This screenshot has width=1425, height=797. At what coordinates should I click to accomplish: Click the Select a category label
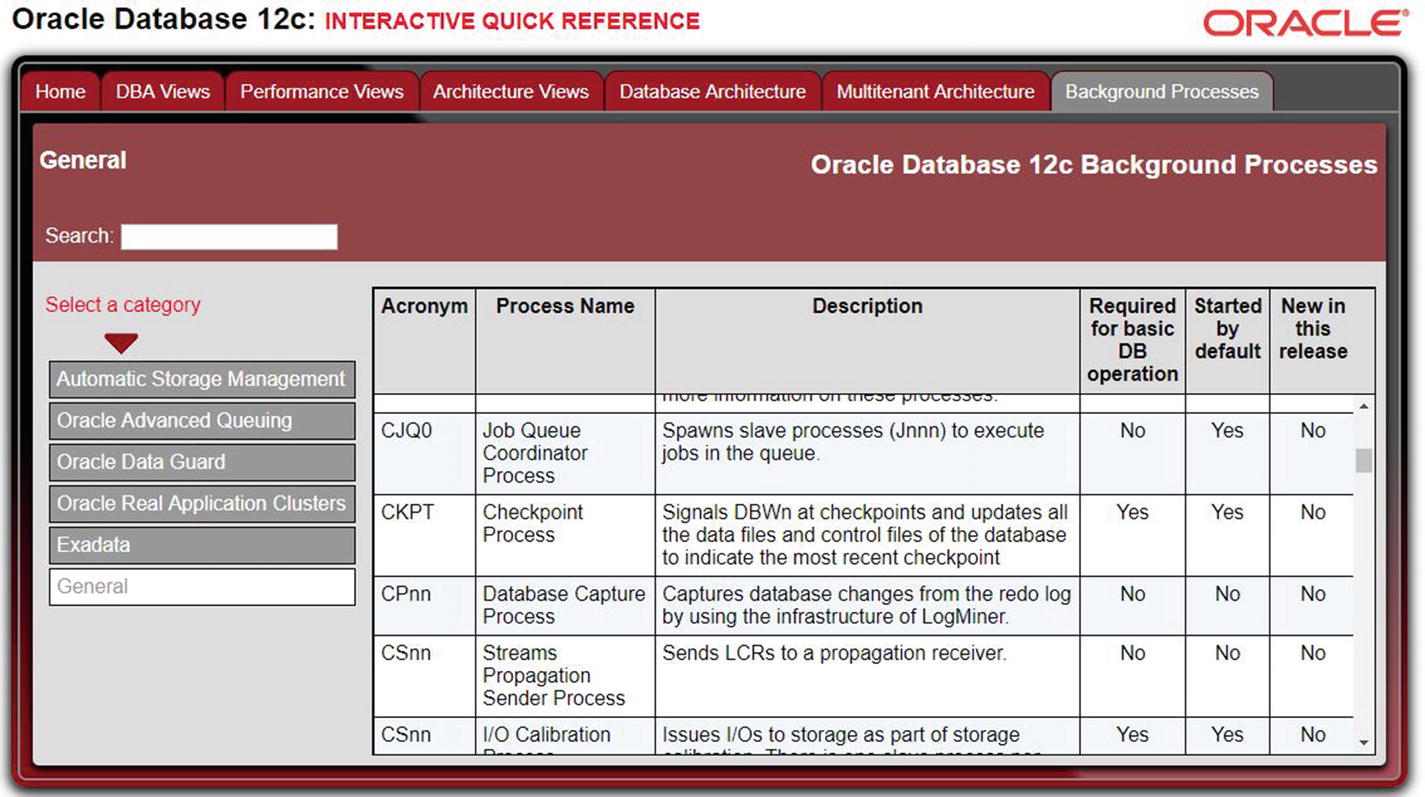pos(123,305)
